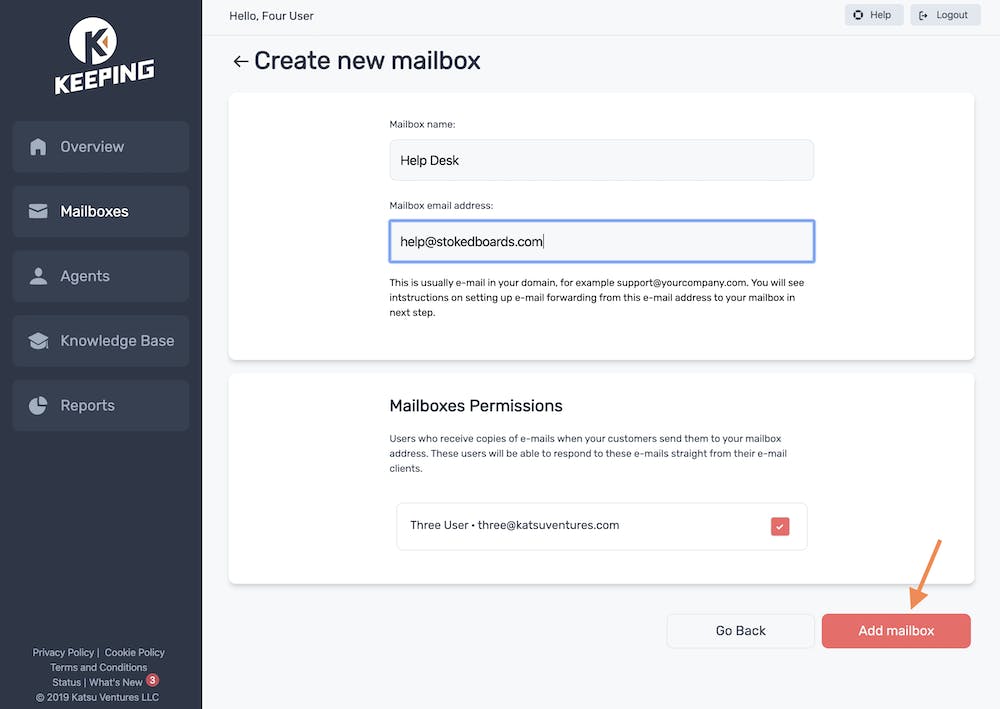This screenshot has width=1000, height=709.
Task: Click the Logout button
Action: (945, 15)
